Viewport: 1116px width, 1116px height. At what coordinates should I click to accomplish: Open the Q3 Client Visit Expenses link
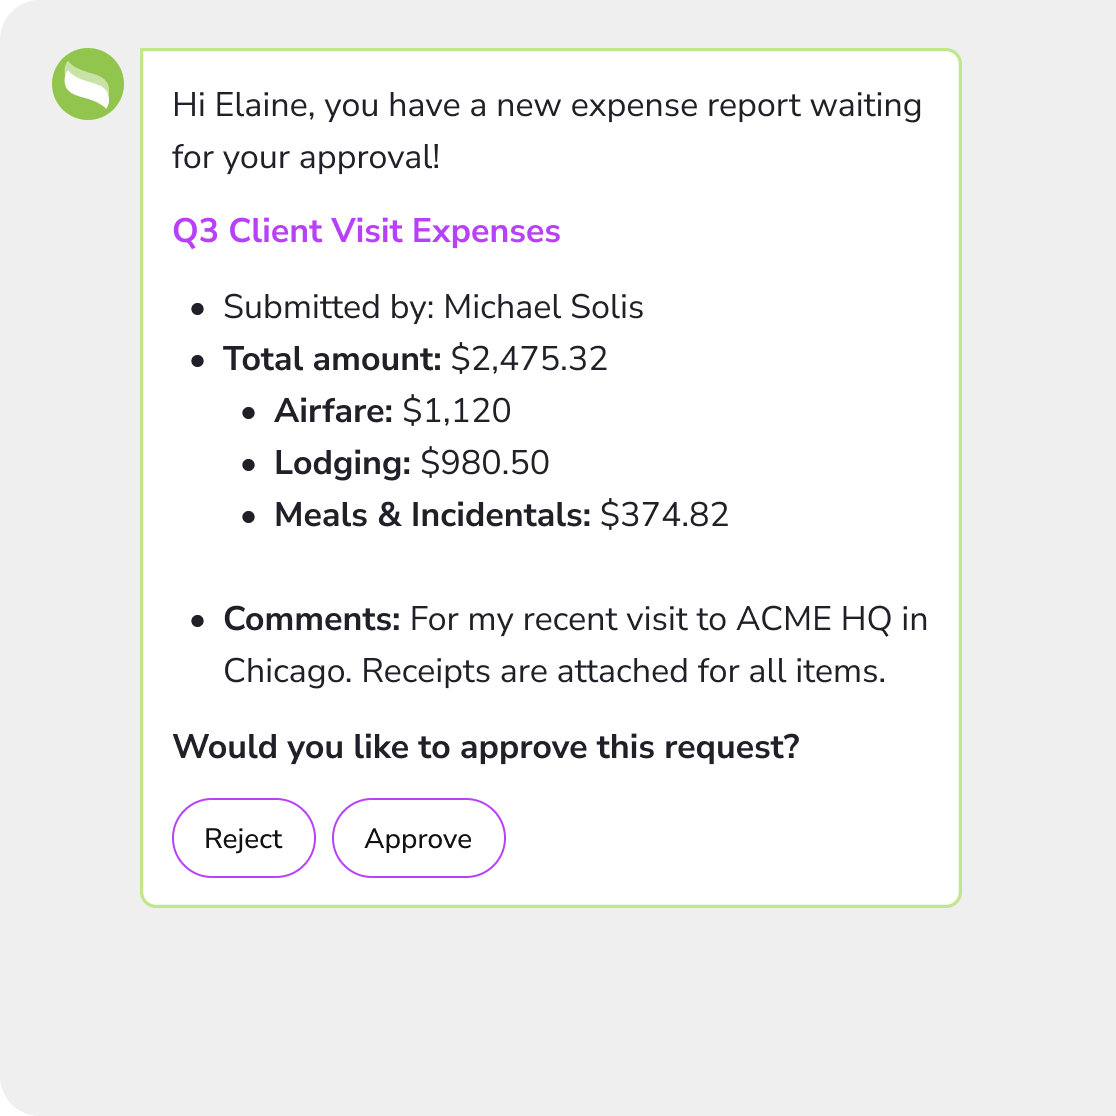point(366,231)
